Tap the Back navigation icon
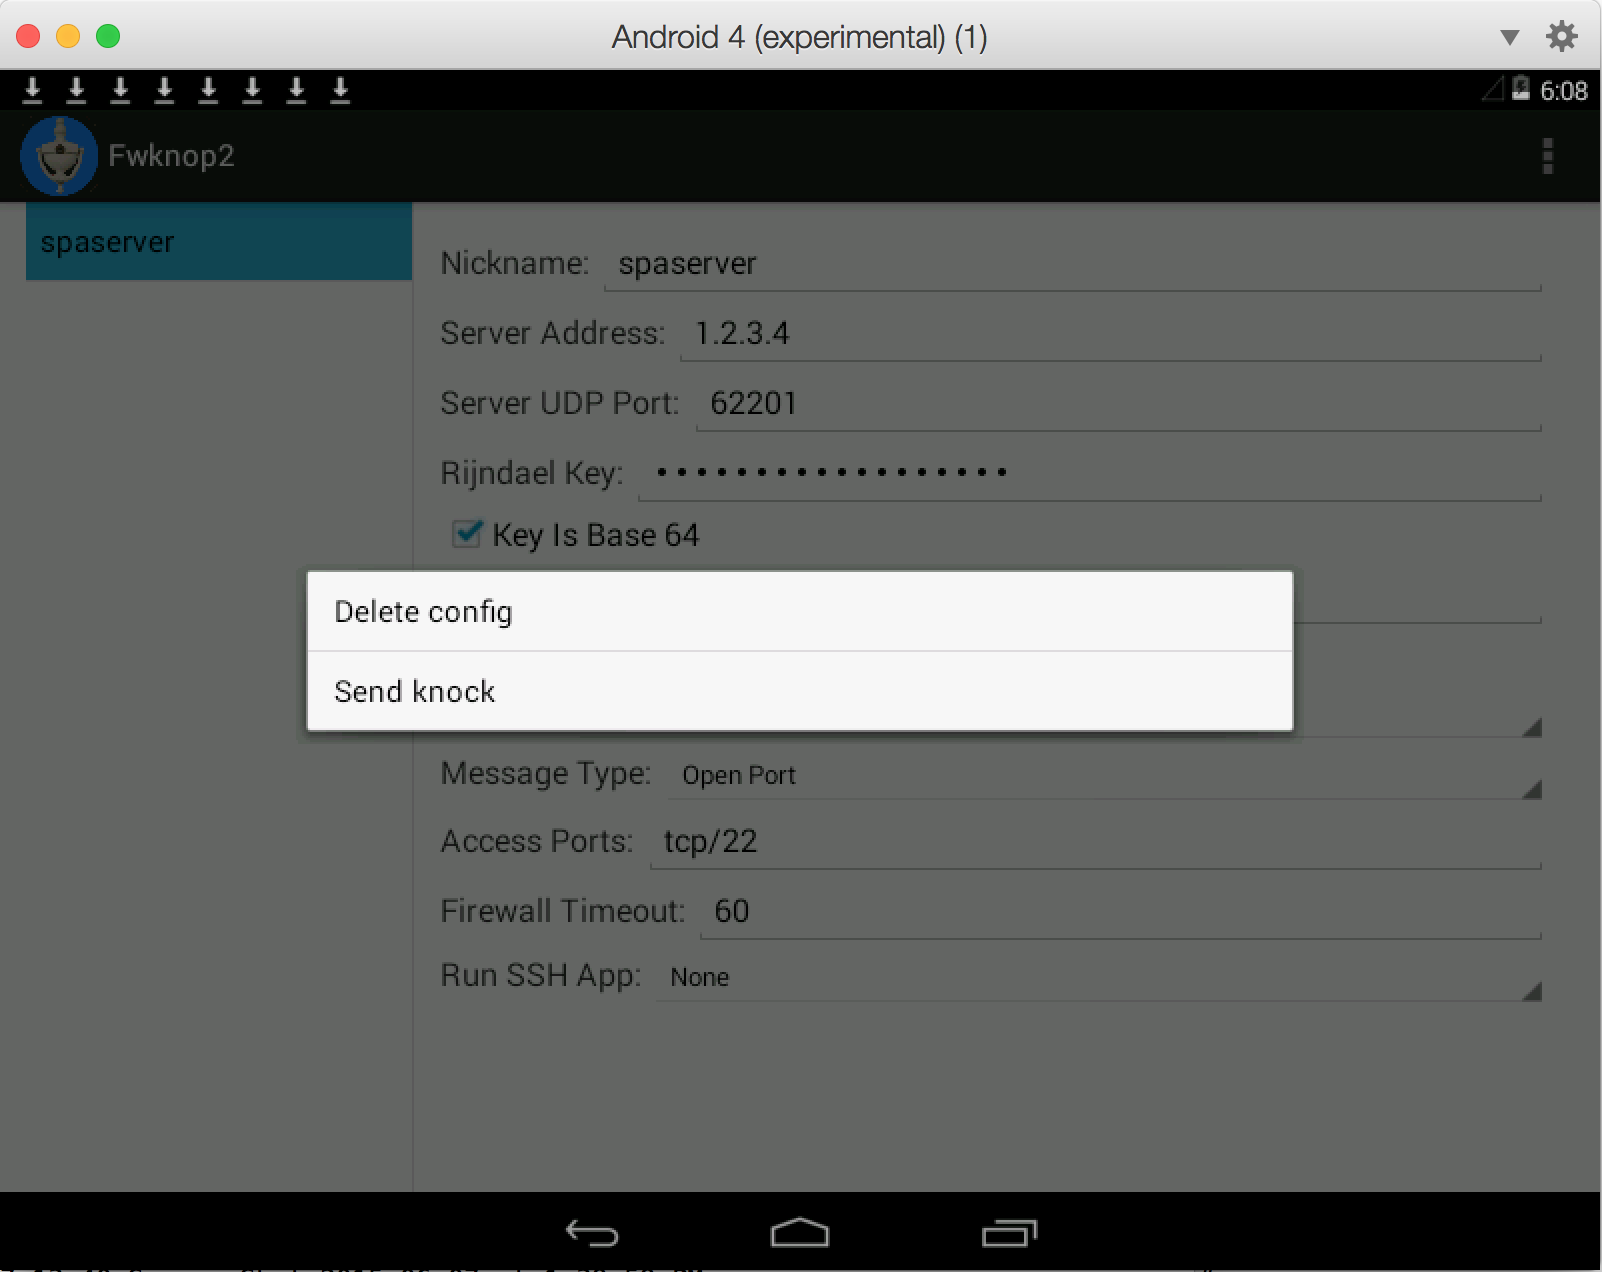The width and height of the screenshot is (1602, 1272). pos(592,1234)
